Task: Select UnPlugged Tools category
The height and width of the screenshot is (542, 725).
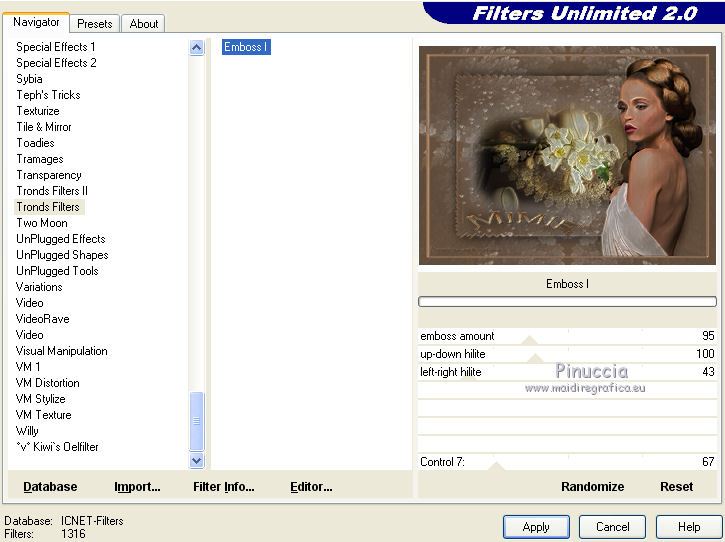Action: coord(57,271)
